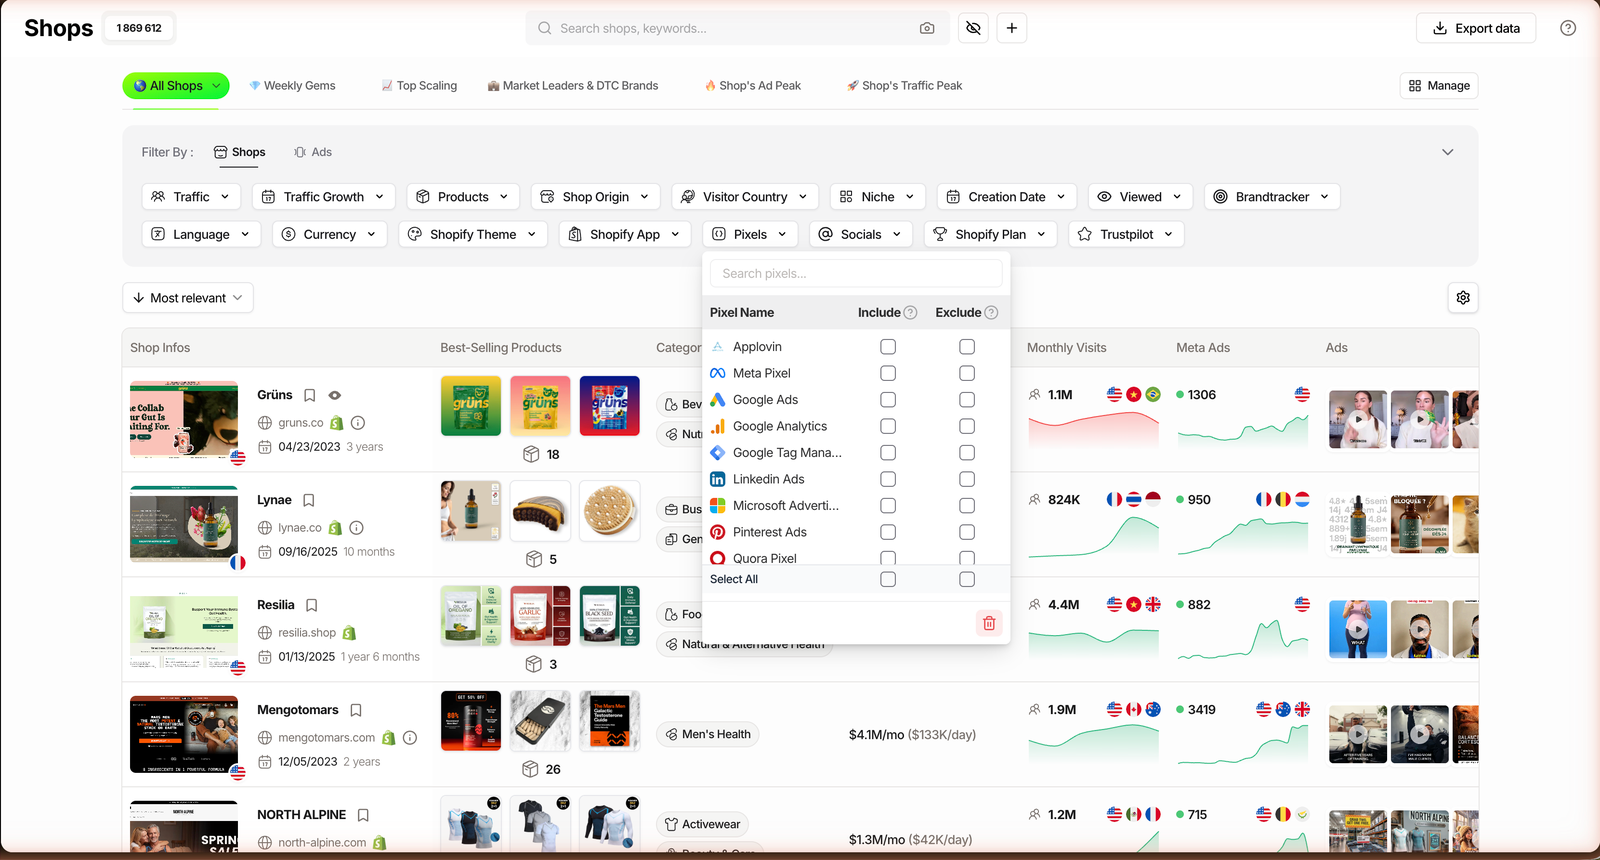This screenshot has height=860, width=1600.
Task: Check Select All include checkbox
Action: coord(888,579)
